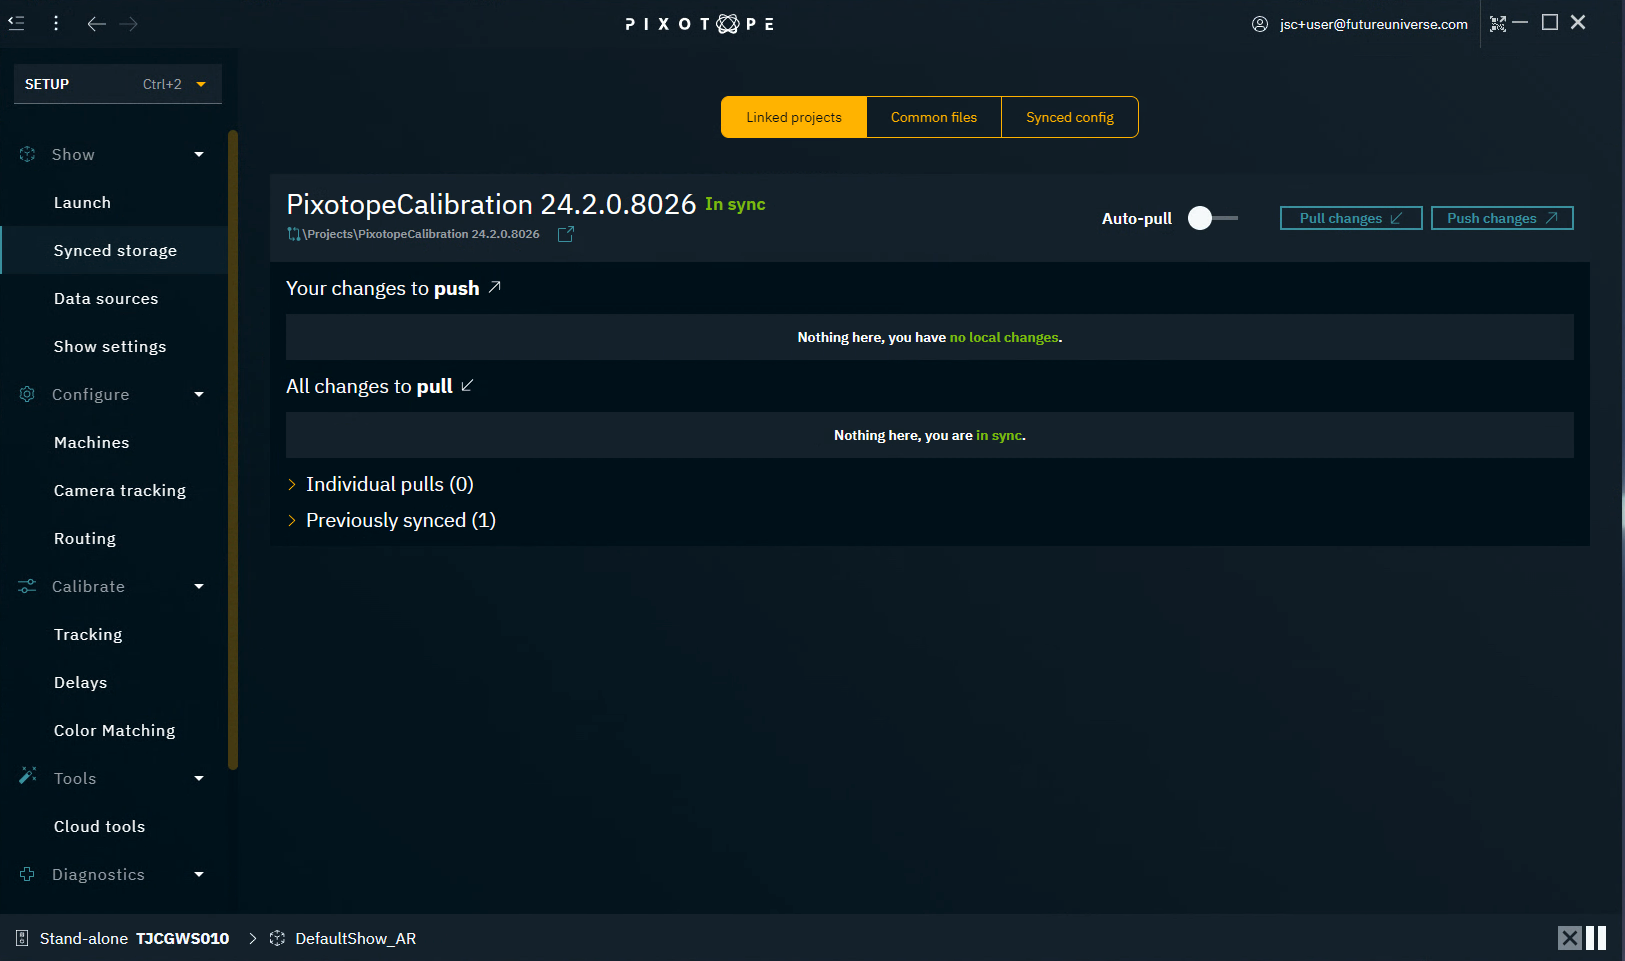Open project folder via external link icon

(x=566, y=234)
